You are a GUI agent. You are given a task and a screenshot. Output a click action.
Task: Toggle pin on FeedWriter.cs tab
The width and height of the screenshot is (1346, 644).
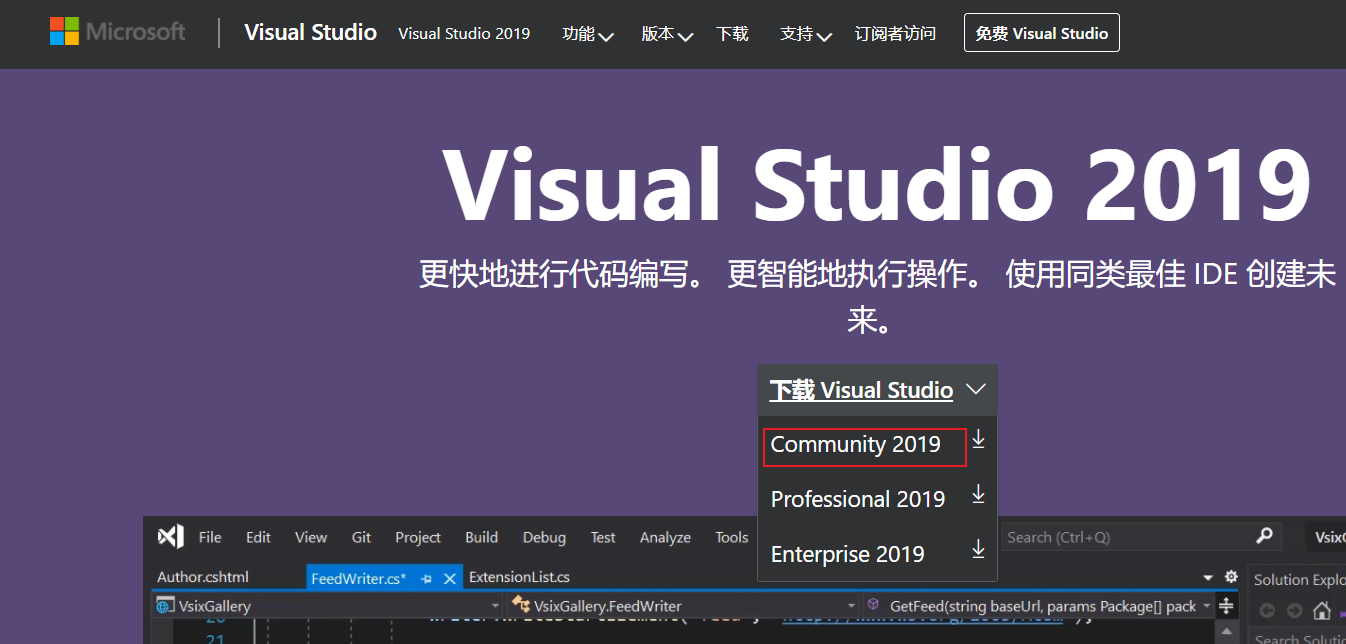point(427,578)
